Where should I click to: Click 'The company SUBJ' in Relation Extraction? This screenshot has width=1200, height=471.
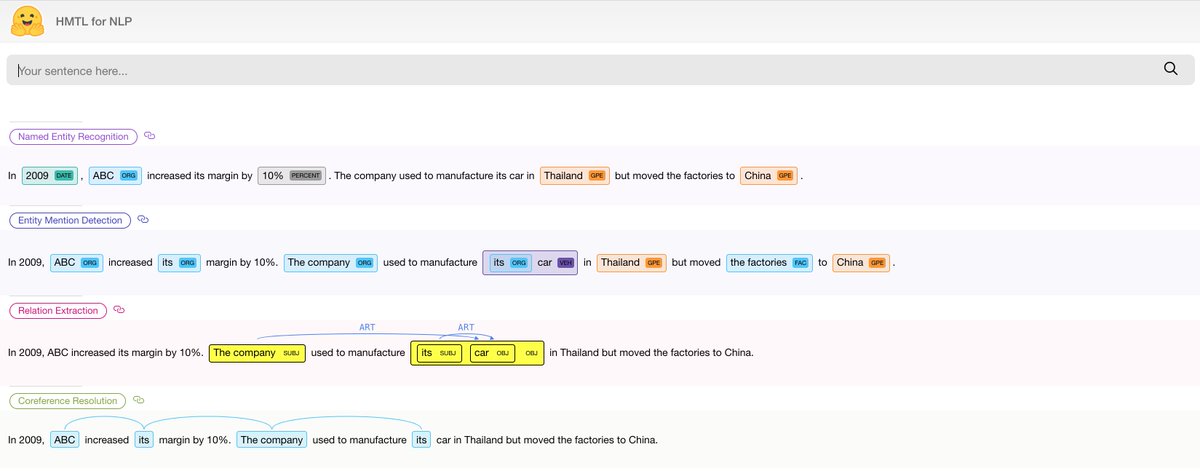(x=256, y=353)
